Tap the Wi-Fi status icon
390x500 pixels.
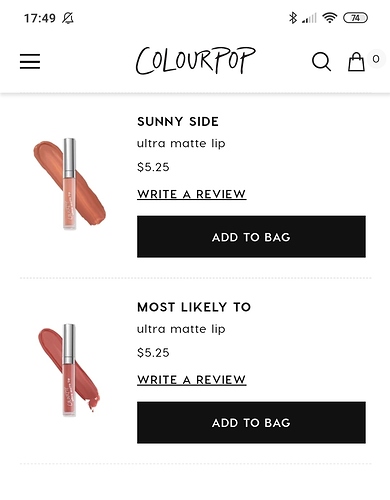tap(329, 18)
